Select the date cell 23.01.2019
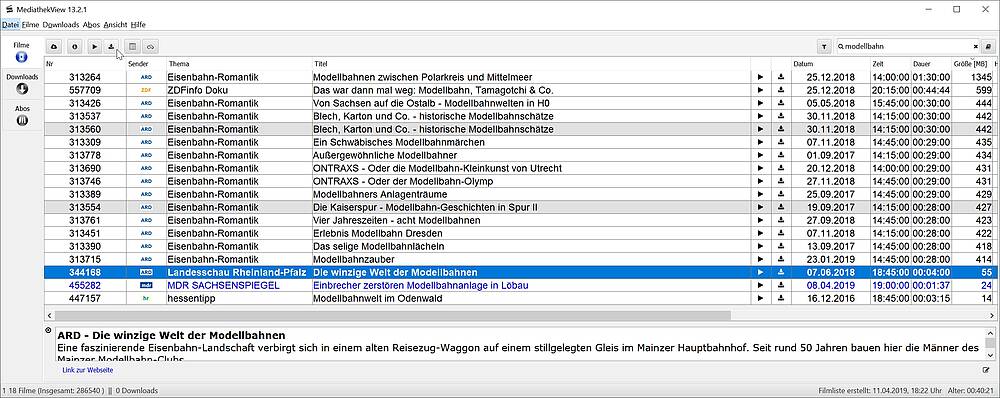The image size is (1000, 398). [831, 259]
